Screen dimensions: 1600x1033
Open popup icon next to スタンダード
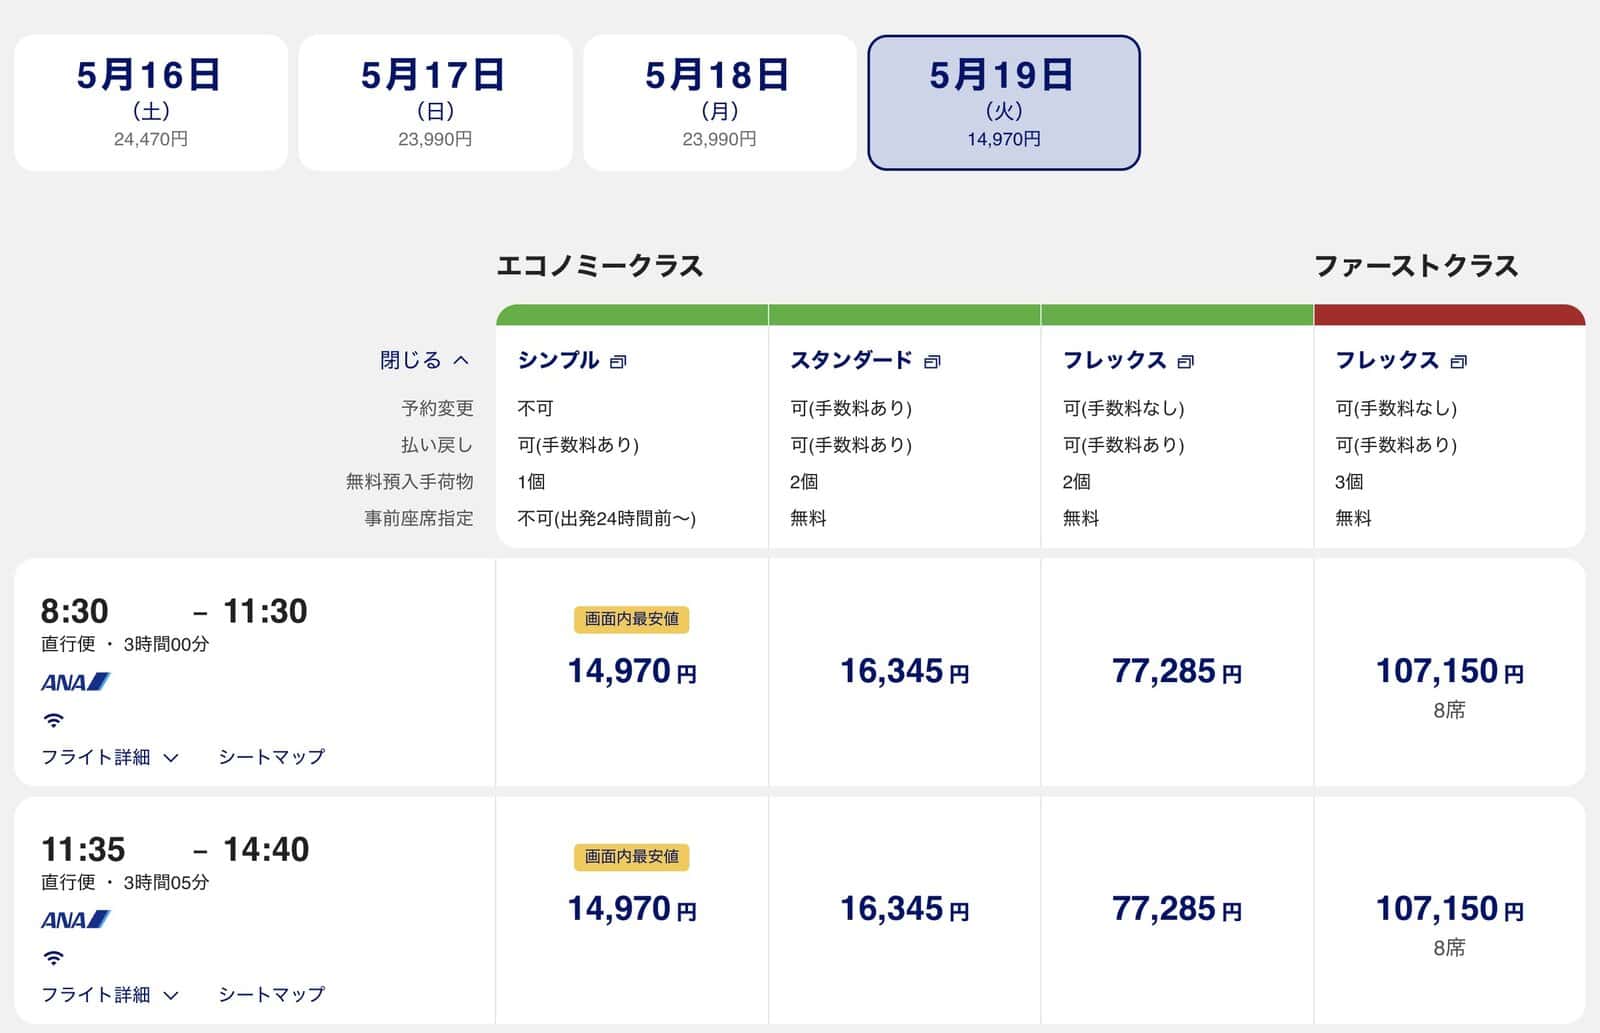932,362
